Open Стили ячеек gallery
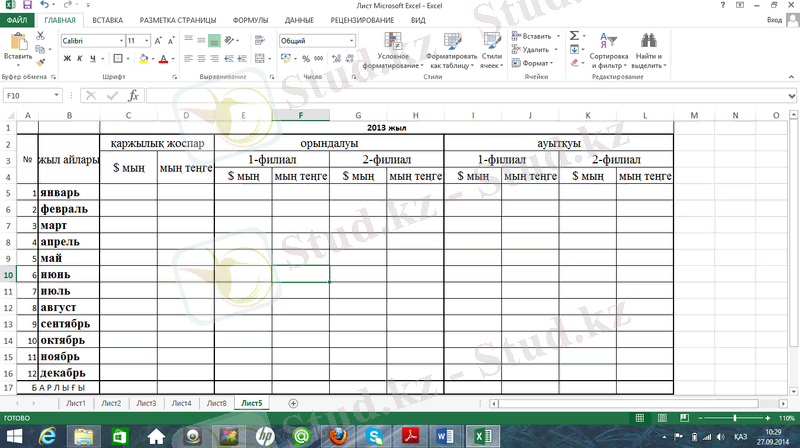Image resolution: width=800 pixels, height=448 pixels. coord(492,50)
